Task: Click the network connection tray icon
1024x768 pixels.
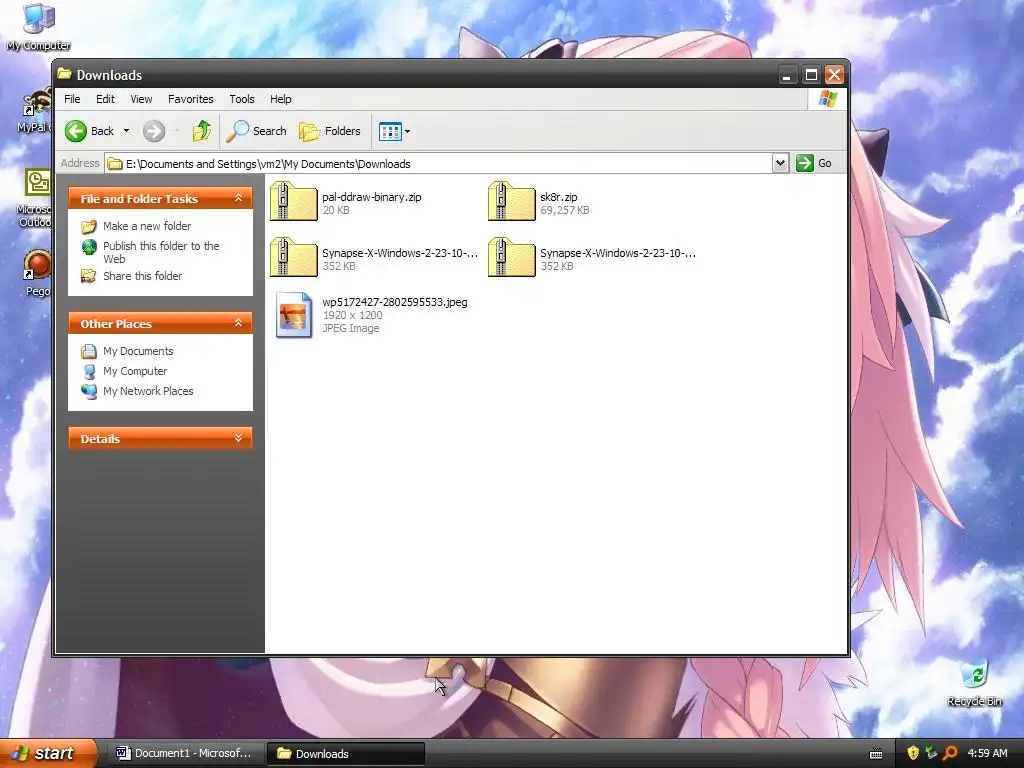Action: point(931,753)
